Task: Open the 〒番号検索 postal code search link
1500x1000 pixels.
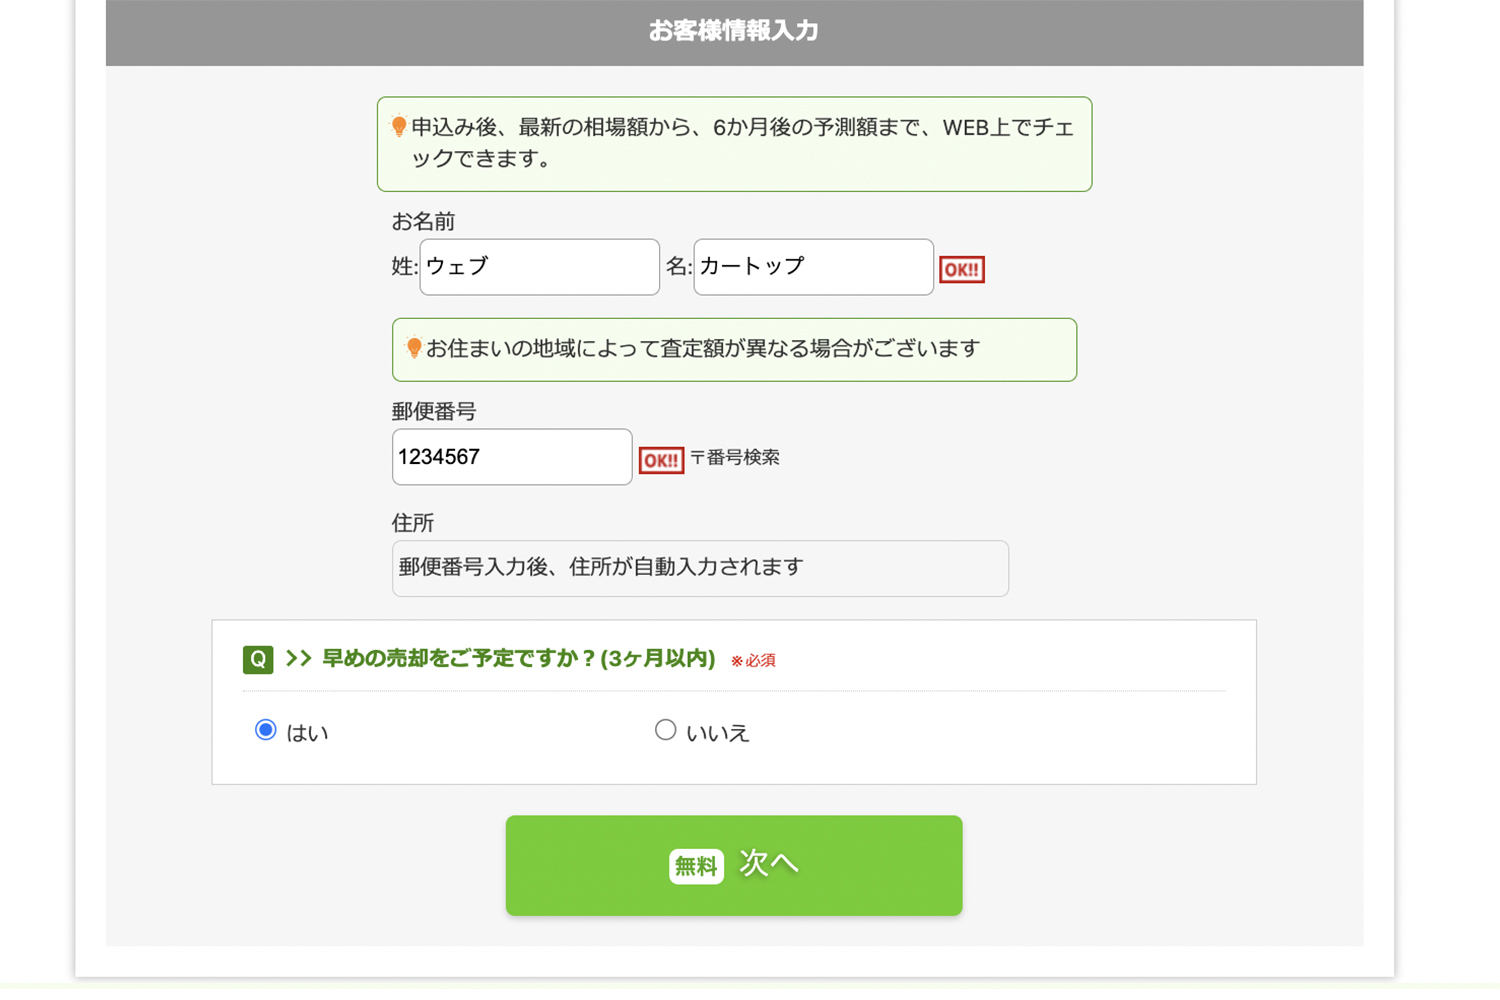Action: tap(735, 458)
